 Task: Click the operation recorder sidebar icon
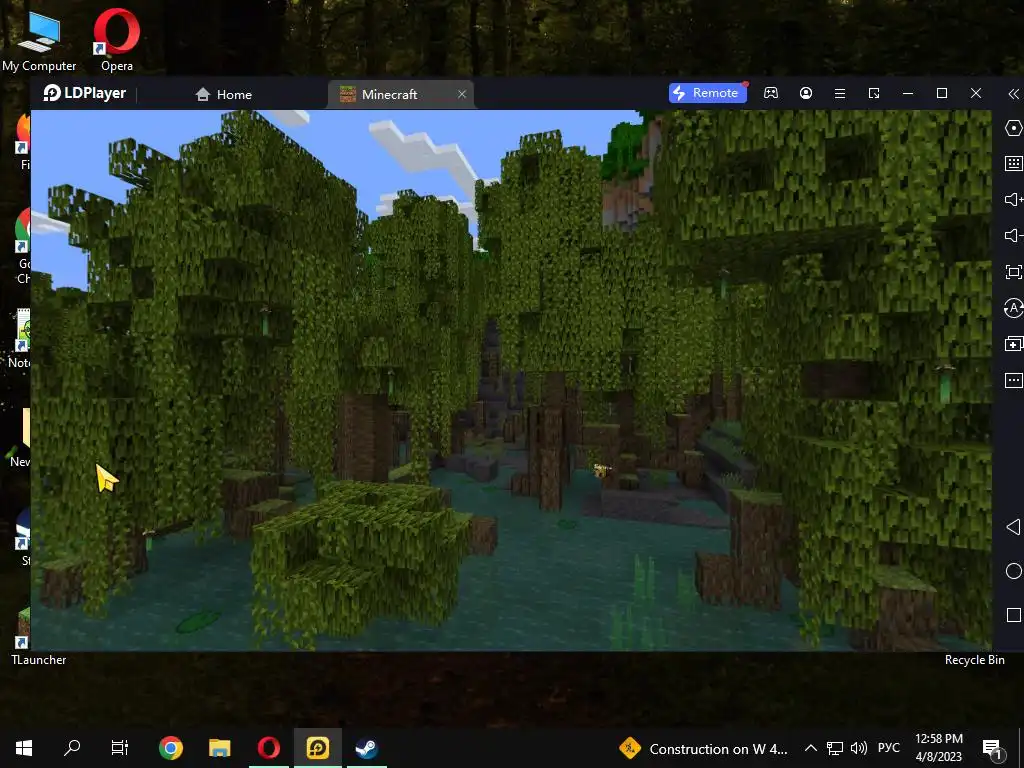point(1014,308)
